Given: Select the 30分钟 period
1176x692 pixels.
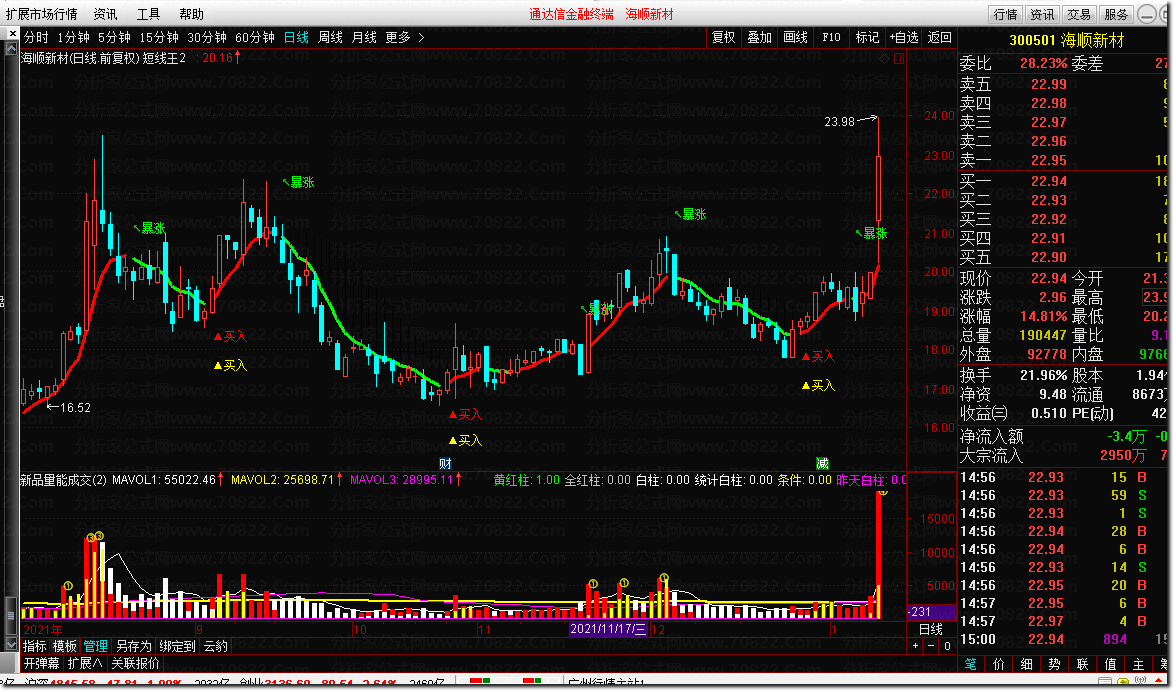Looking at the screenshot, I should click(207, 37).
